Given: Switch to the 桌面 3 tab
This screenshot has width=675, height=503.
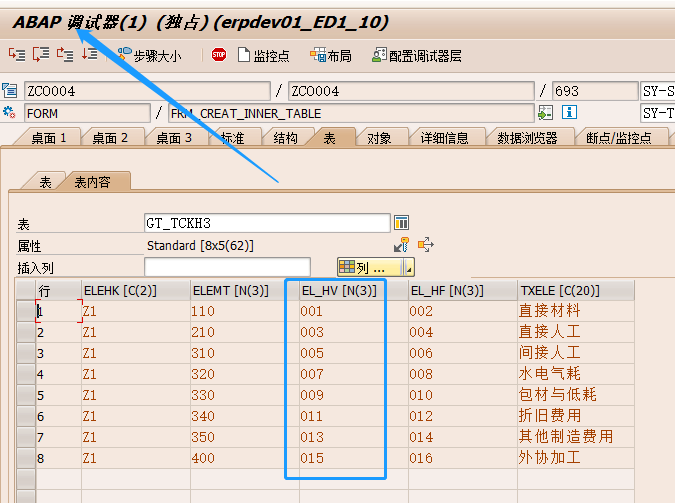Looking at the screenshot, I should [174, 138].
